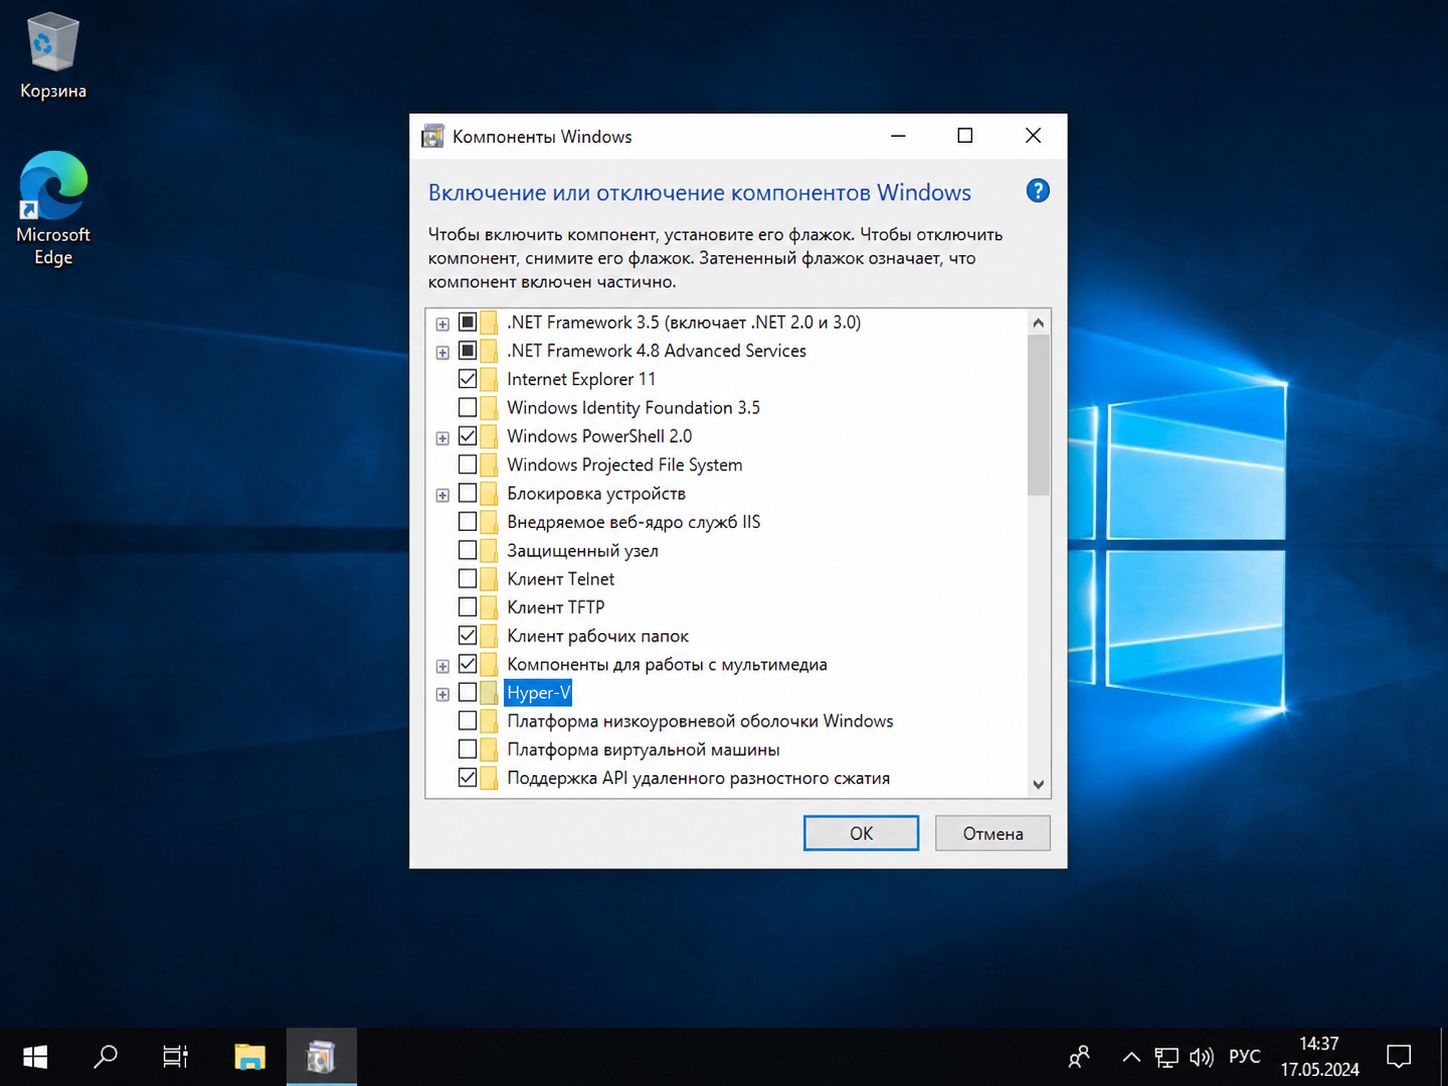The width and height of the screenshot is (1448, 1086).
Task: Open the volume speaker icon
Action: pos(1201,1057)
